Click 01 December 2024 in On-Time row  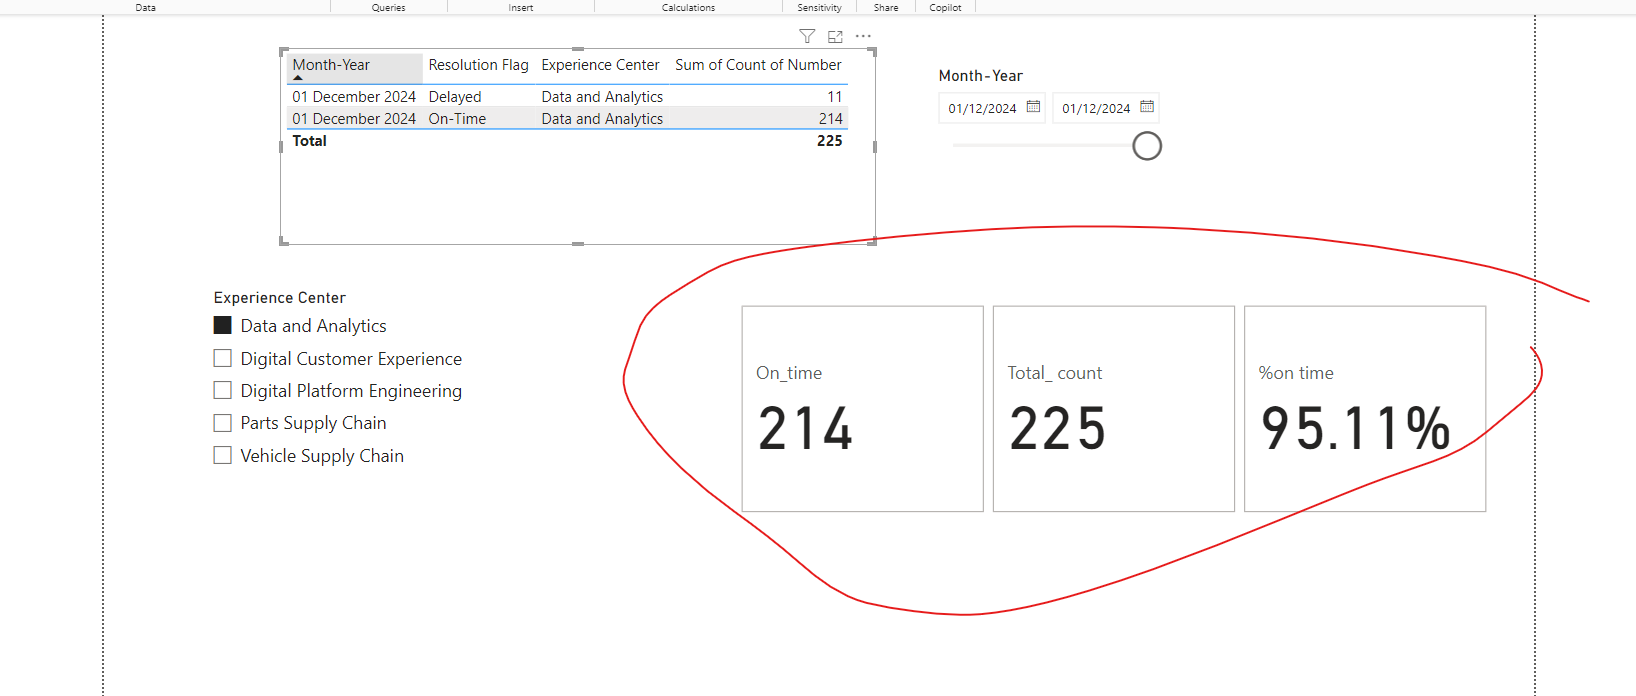(354, 119)
